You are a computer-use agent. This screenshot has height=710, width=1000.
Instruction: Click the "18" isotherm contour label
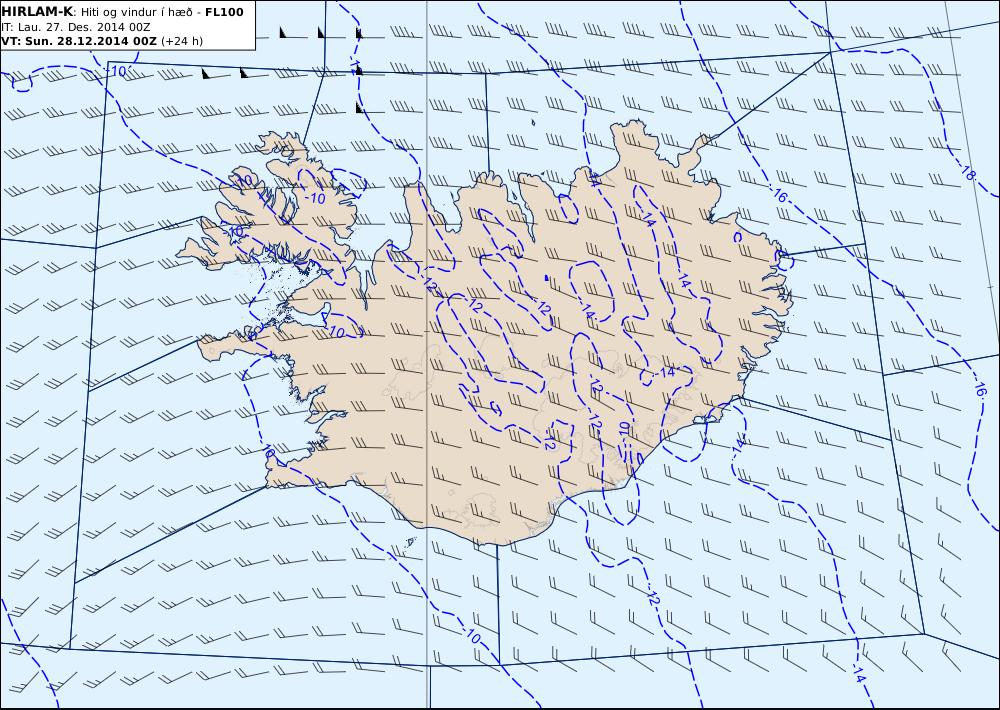click(968, 173)
